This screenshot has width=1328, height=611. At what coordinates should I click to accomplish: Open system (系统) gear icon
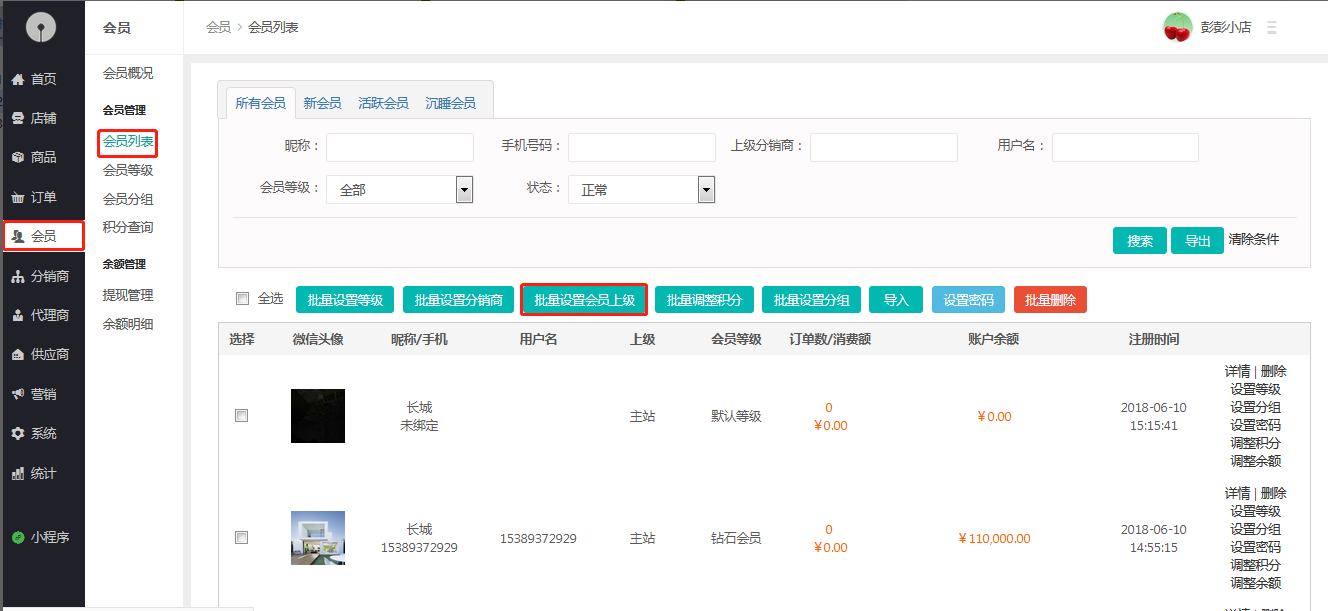click(x=17, y=433)
